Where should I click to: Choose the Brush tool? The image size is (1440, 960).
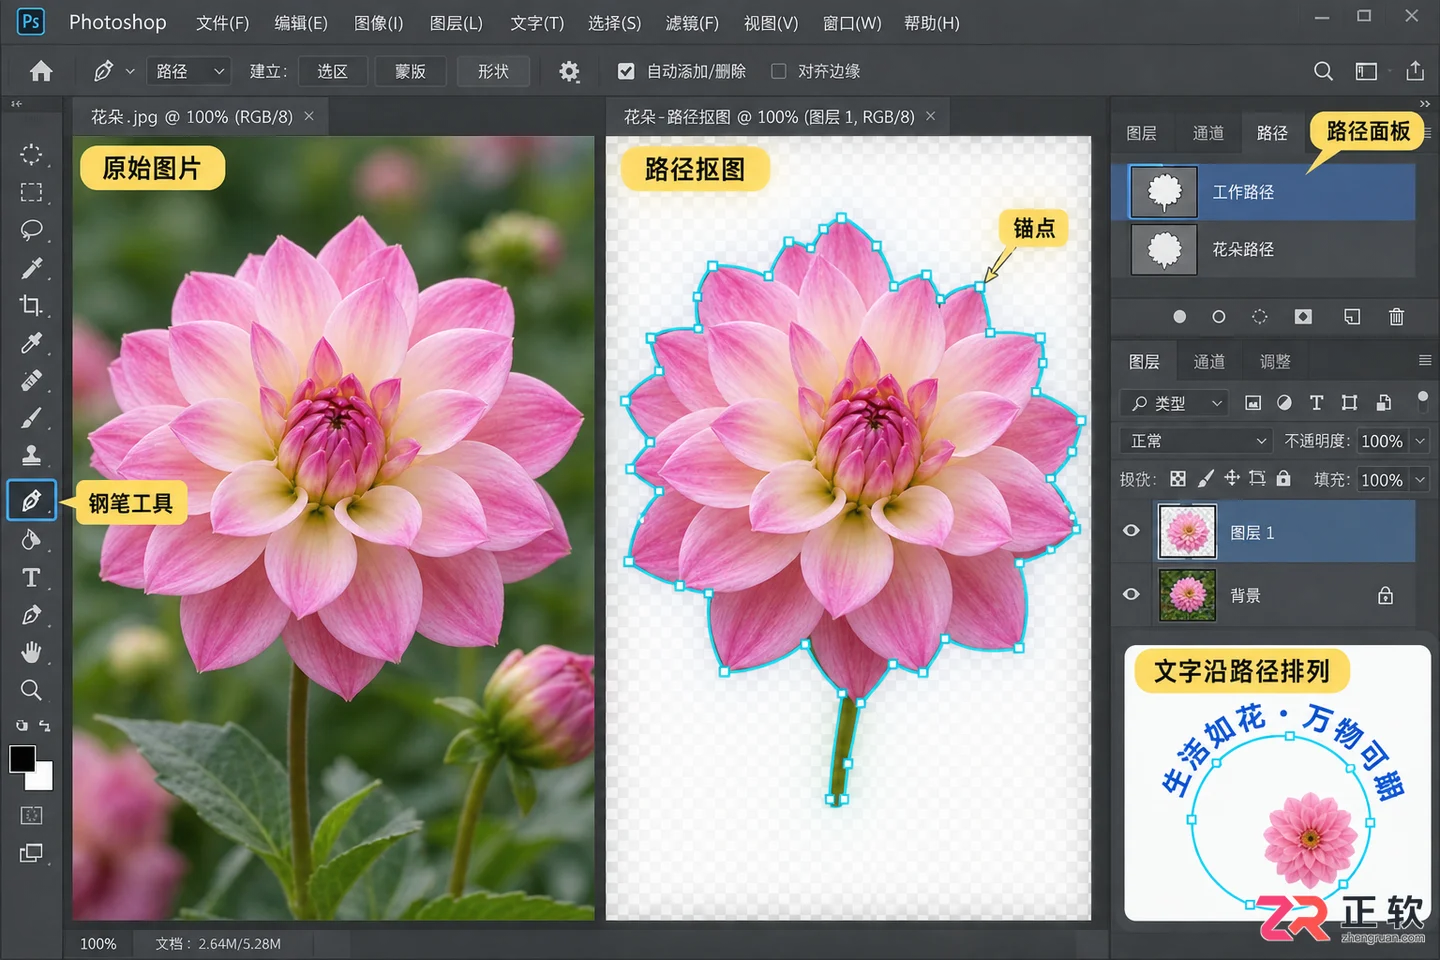tap(31, 418)
